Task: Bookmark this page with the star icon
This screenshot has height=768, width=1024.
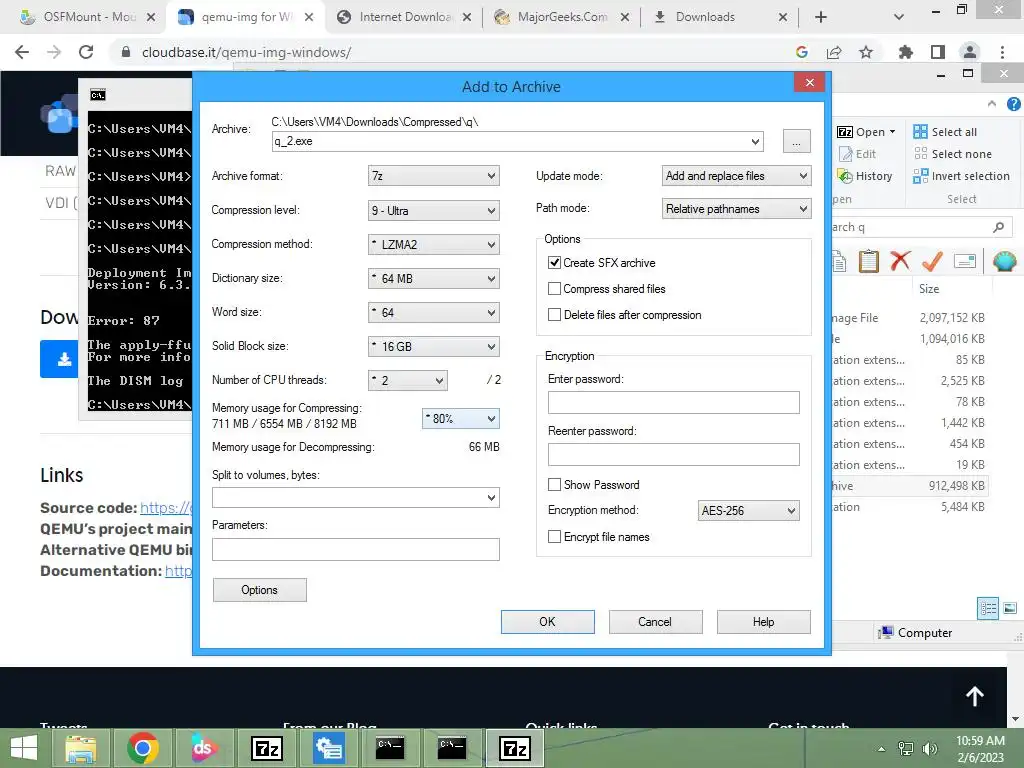Action: tap(866, 52)
